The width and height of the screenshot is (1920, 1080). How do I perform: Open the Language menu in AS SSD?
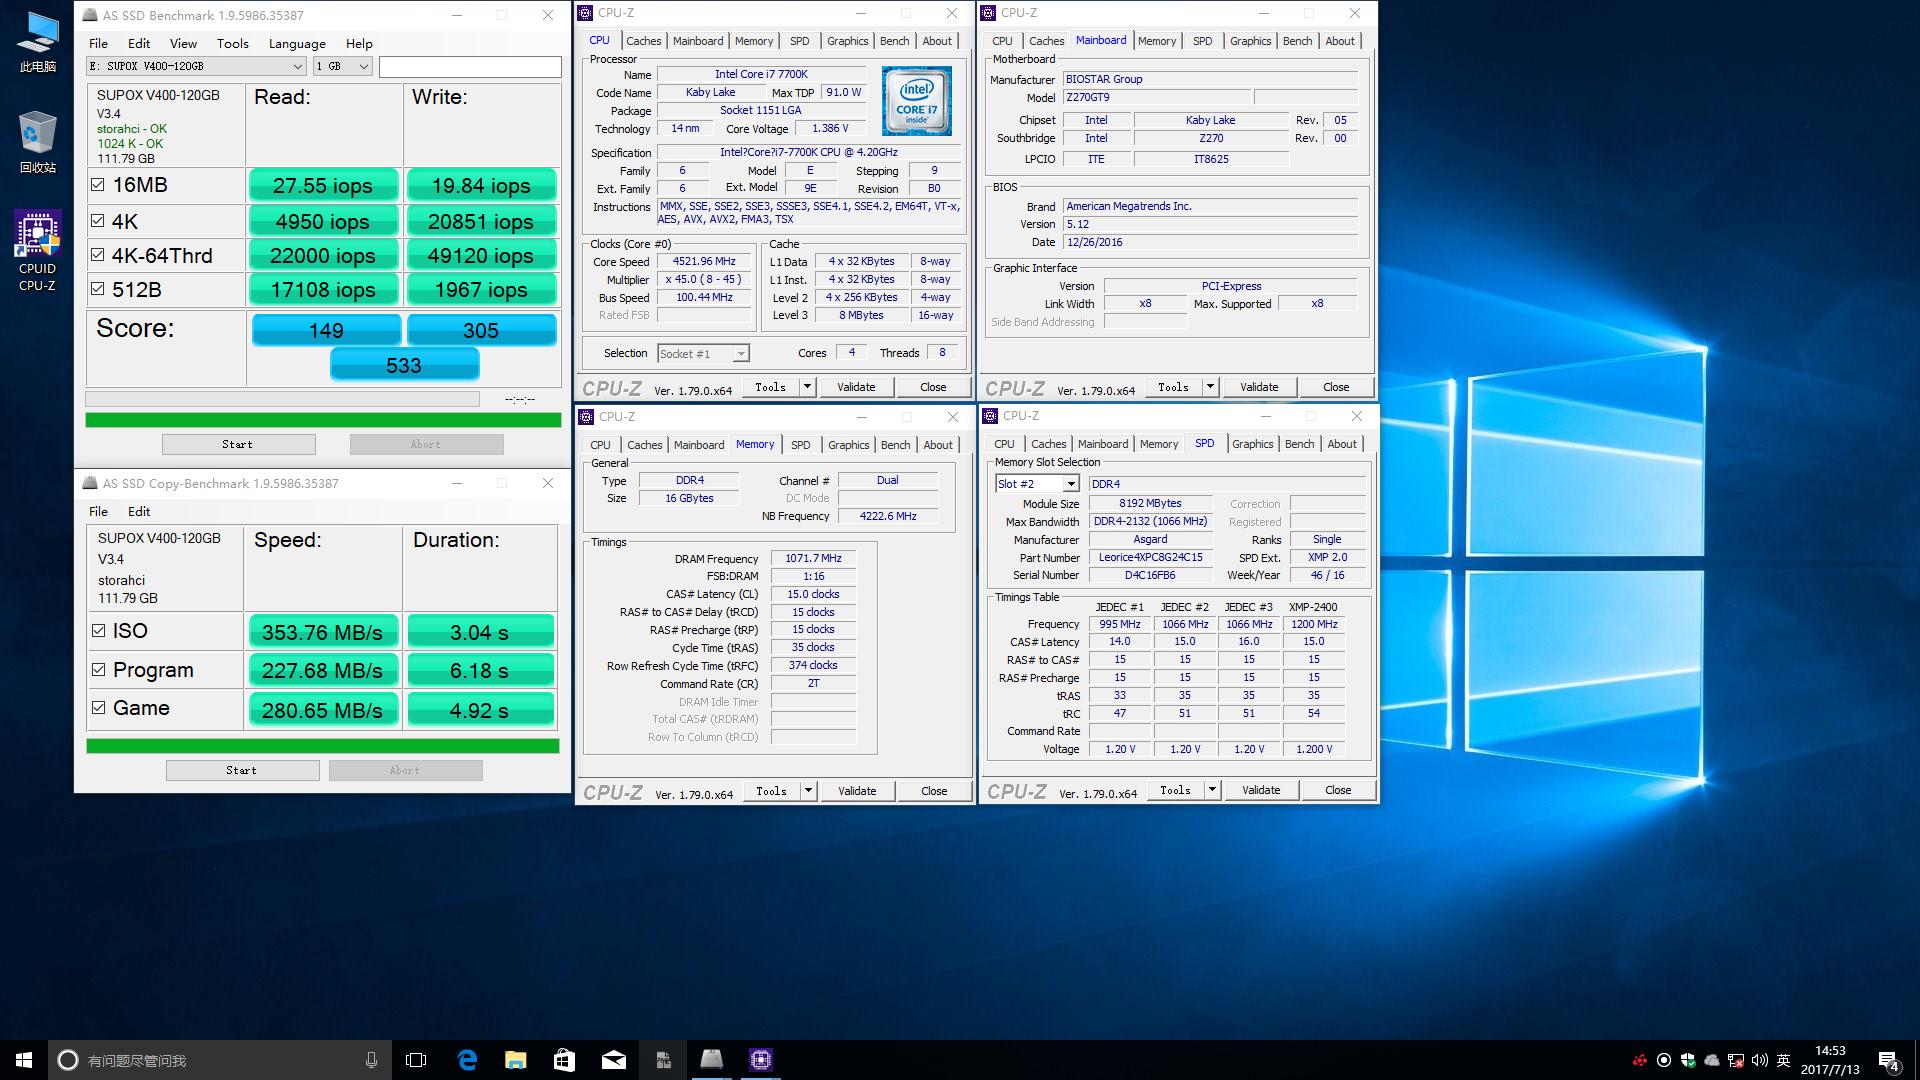(x=297, y=43)
